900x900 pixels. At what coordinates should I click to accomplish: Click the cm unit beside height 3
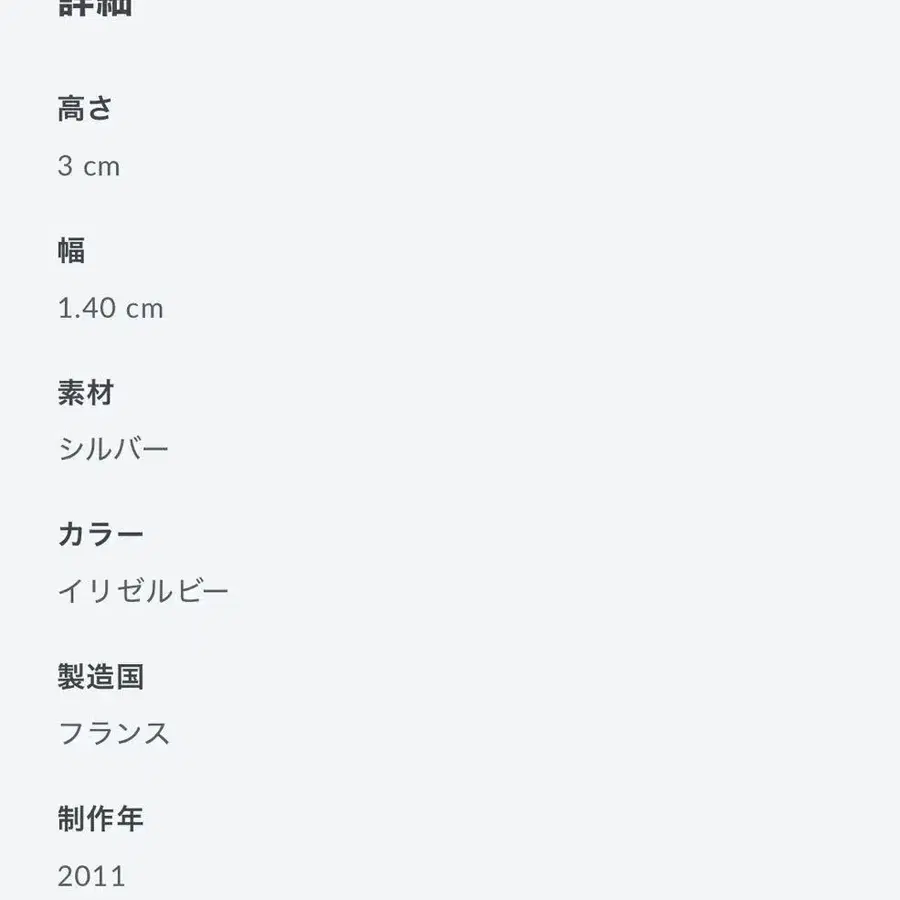tap(101, 167)
